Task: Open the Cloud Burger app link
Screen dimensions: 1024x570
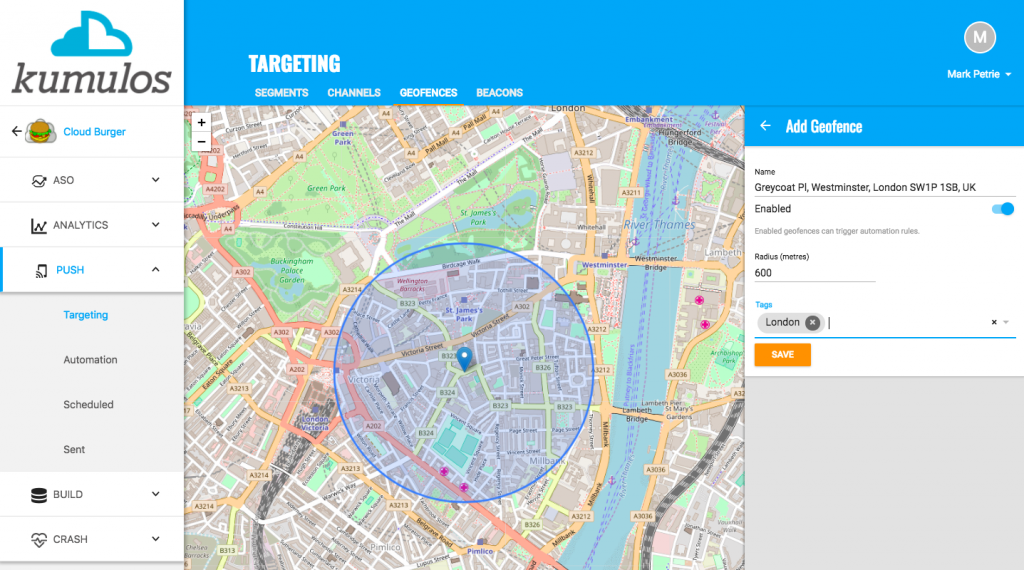Action: click(94, 132)
